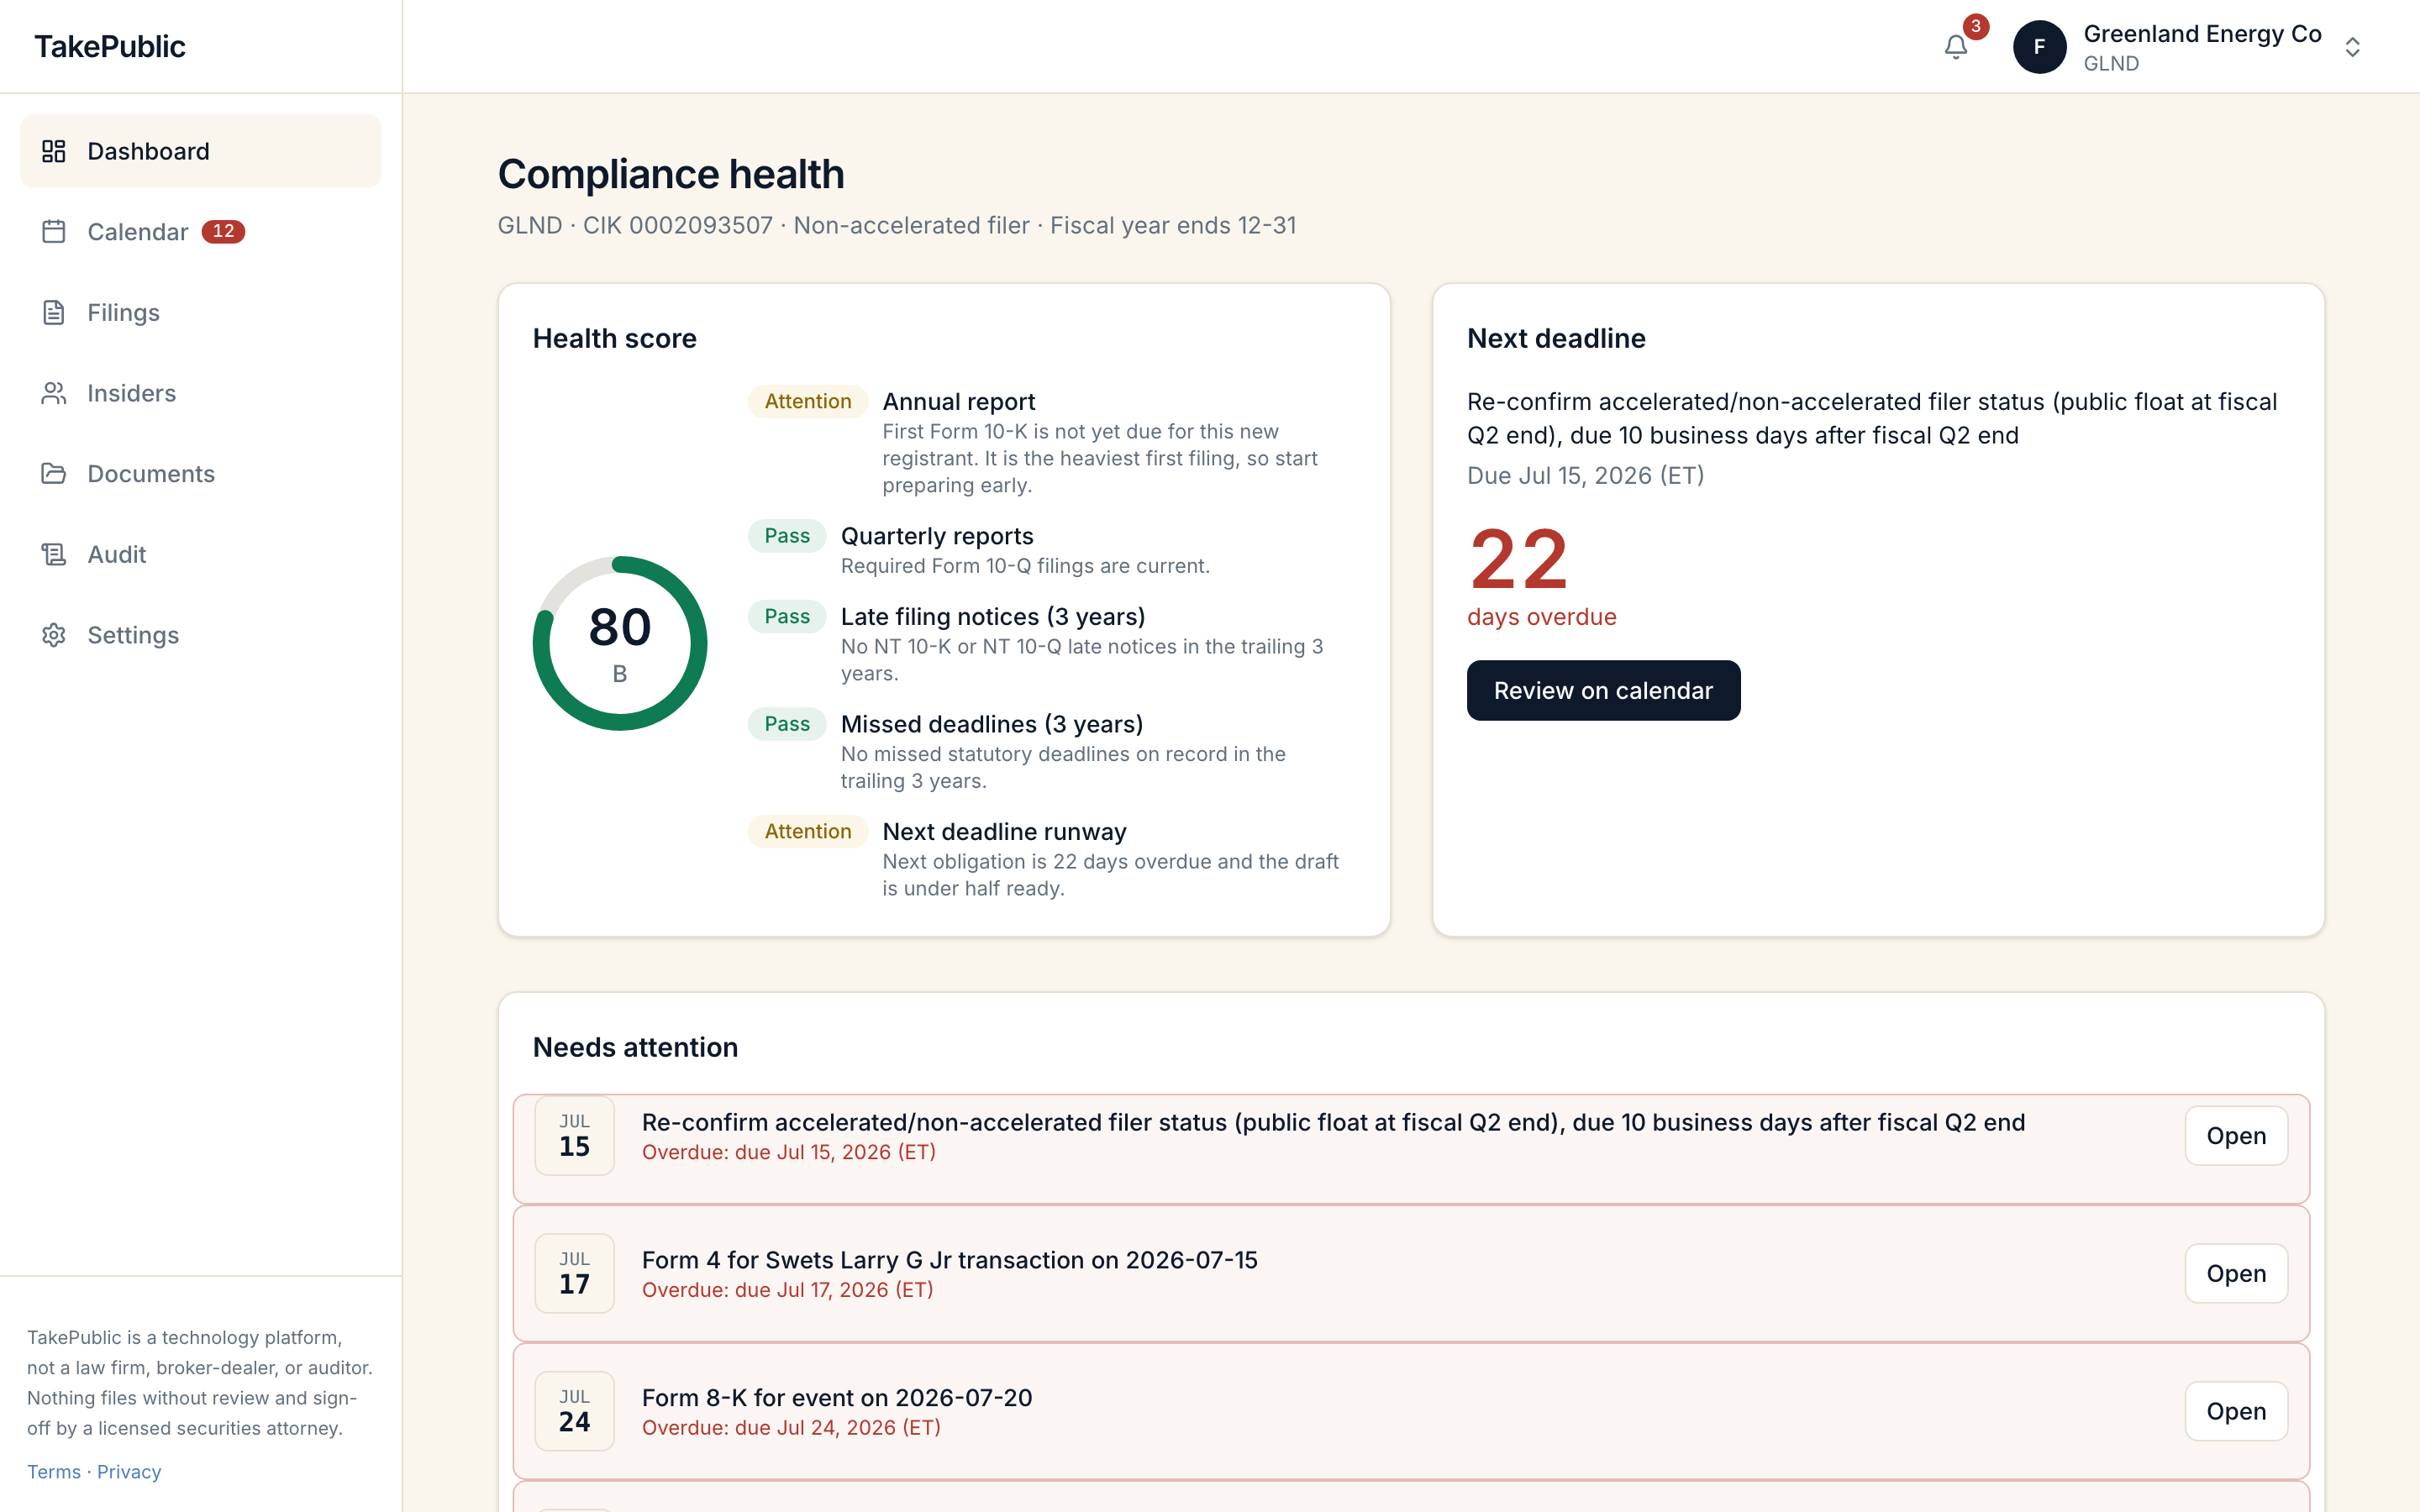
Task: Click the Privacy link
Action: point(129,1472)
